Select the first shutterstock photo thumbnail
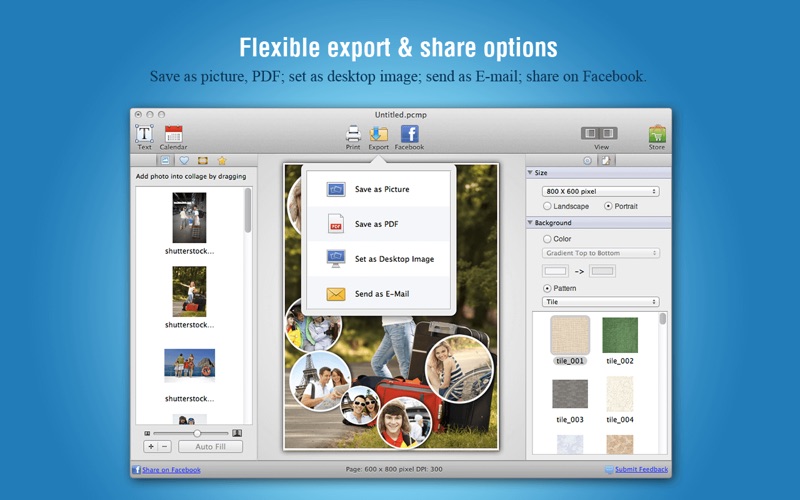The height and width of the screenshot is (500, 800). 189,217
